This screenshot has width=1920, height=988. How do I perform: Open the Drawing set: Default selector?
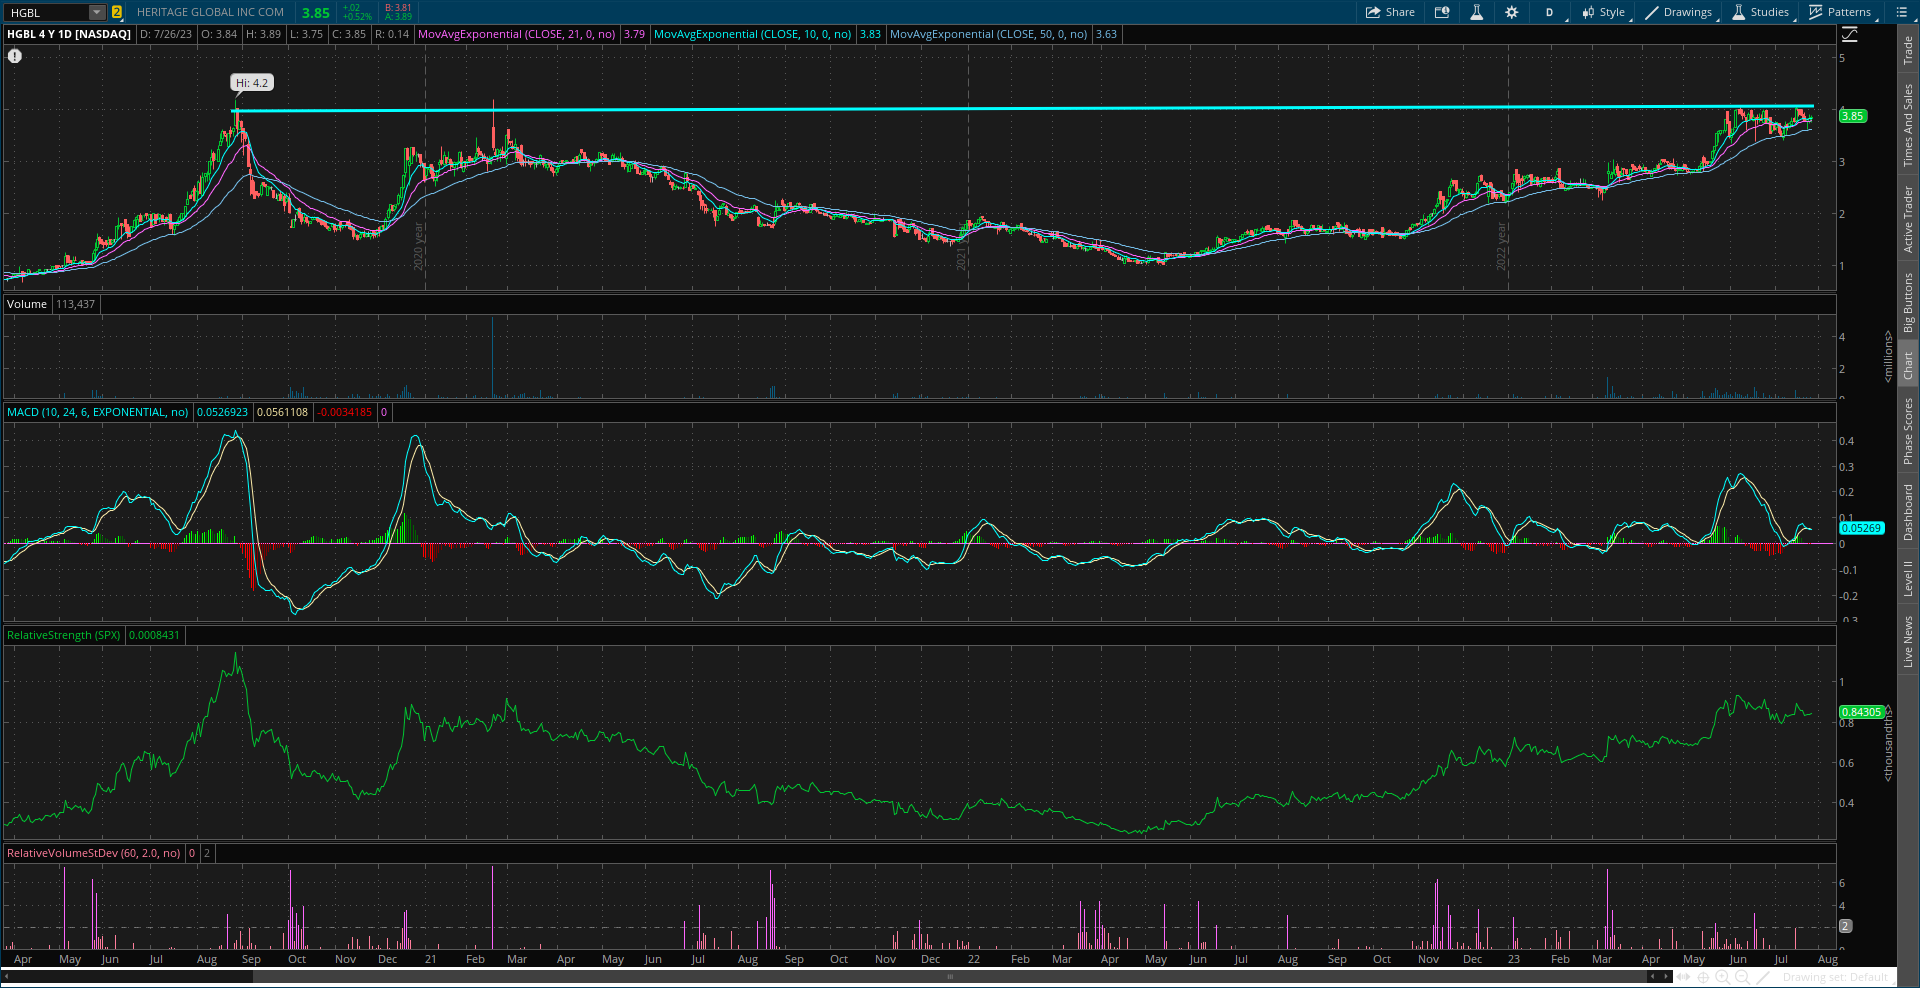click(x=1835, y=977)
